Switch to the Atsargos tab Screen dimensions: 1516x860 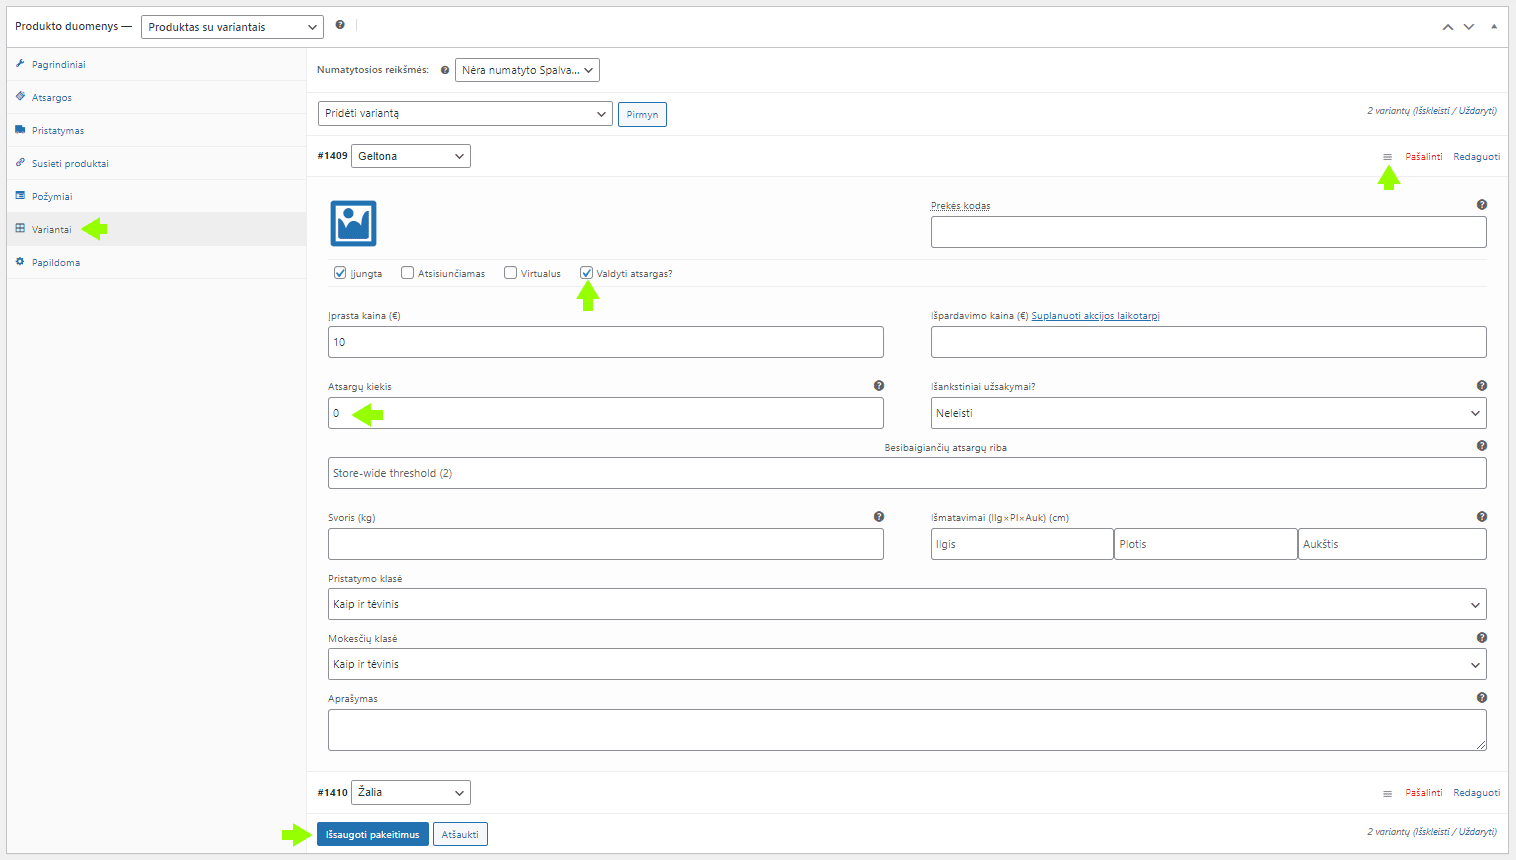[x=51, y=98]
